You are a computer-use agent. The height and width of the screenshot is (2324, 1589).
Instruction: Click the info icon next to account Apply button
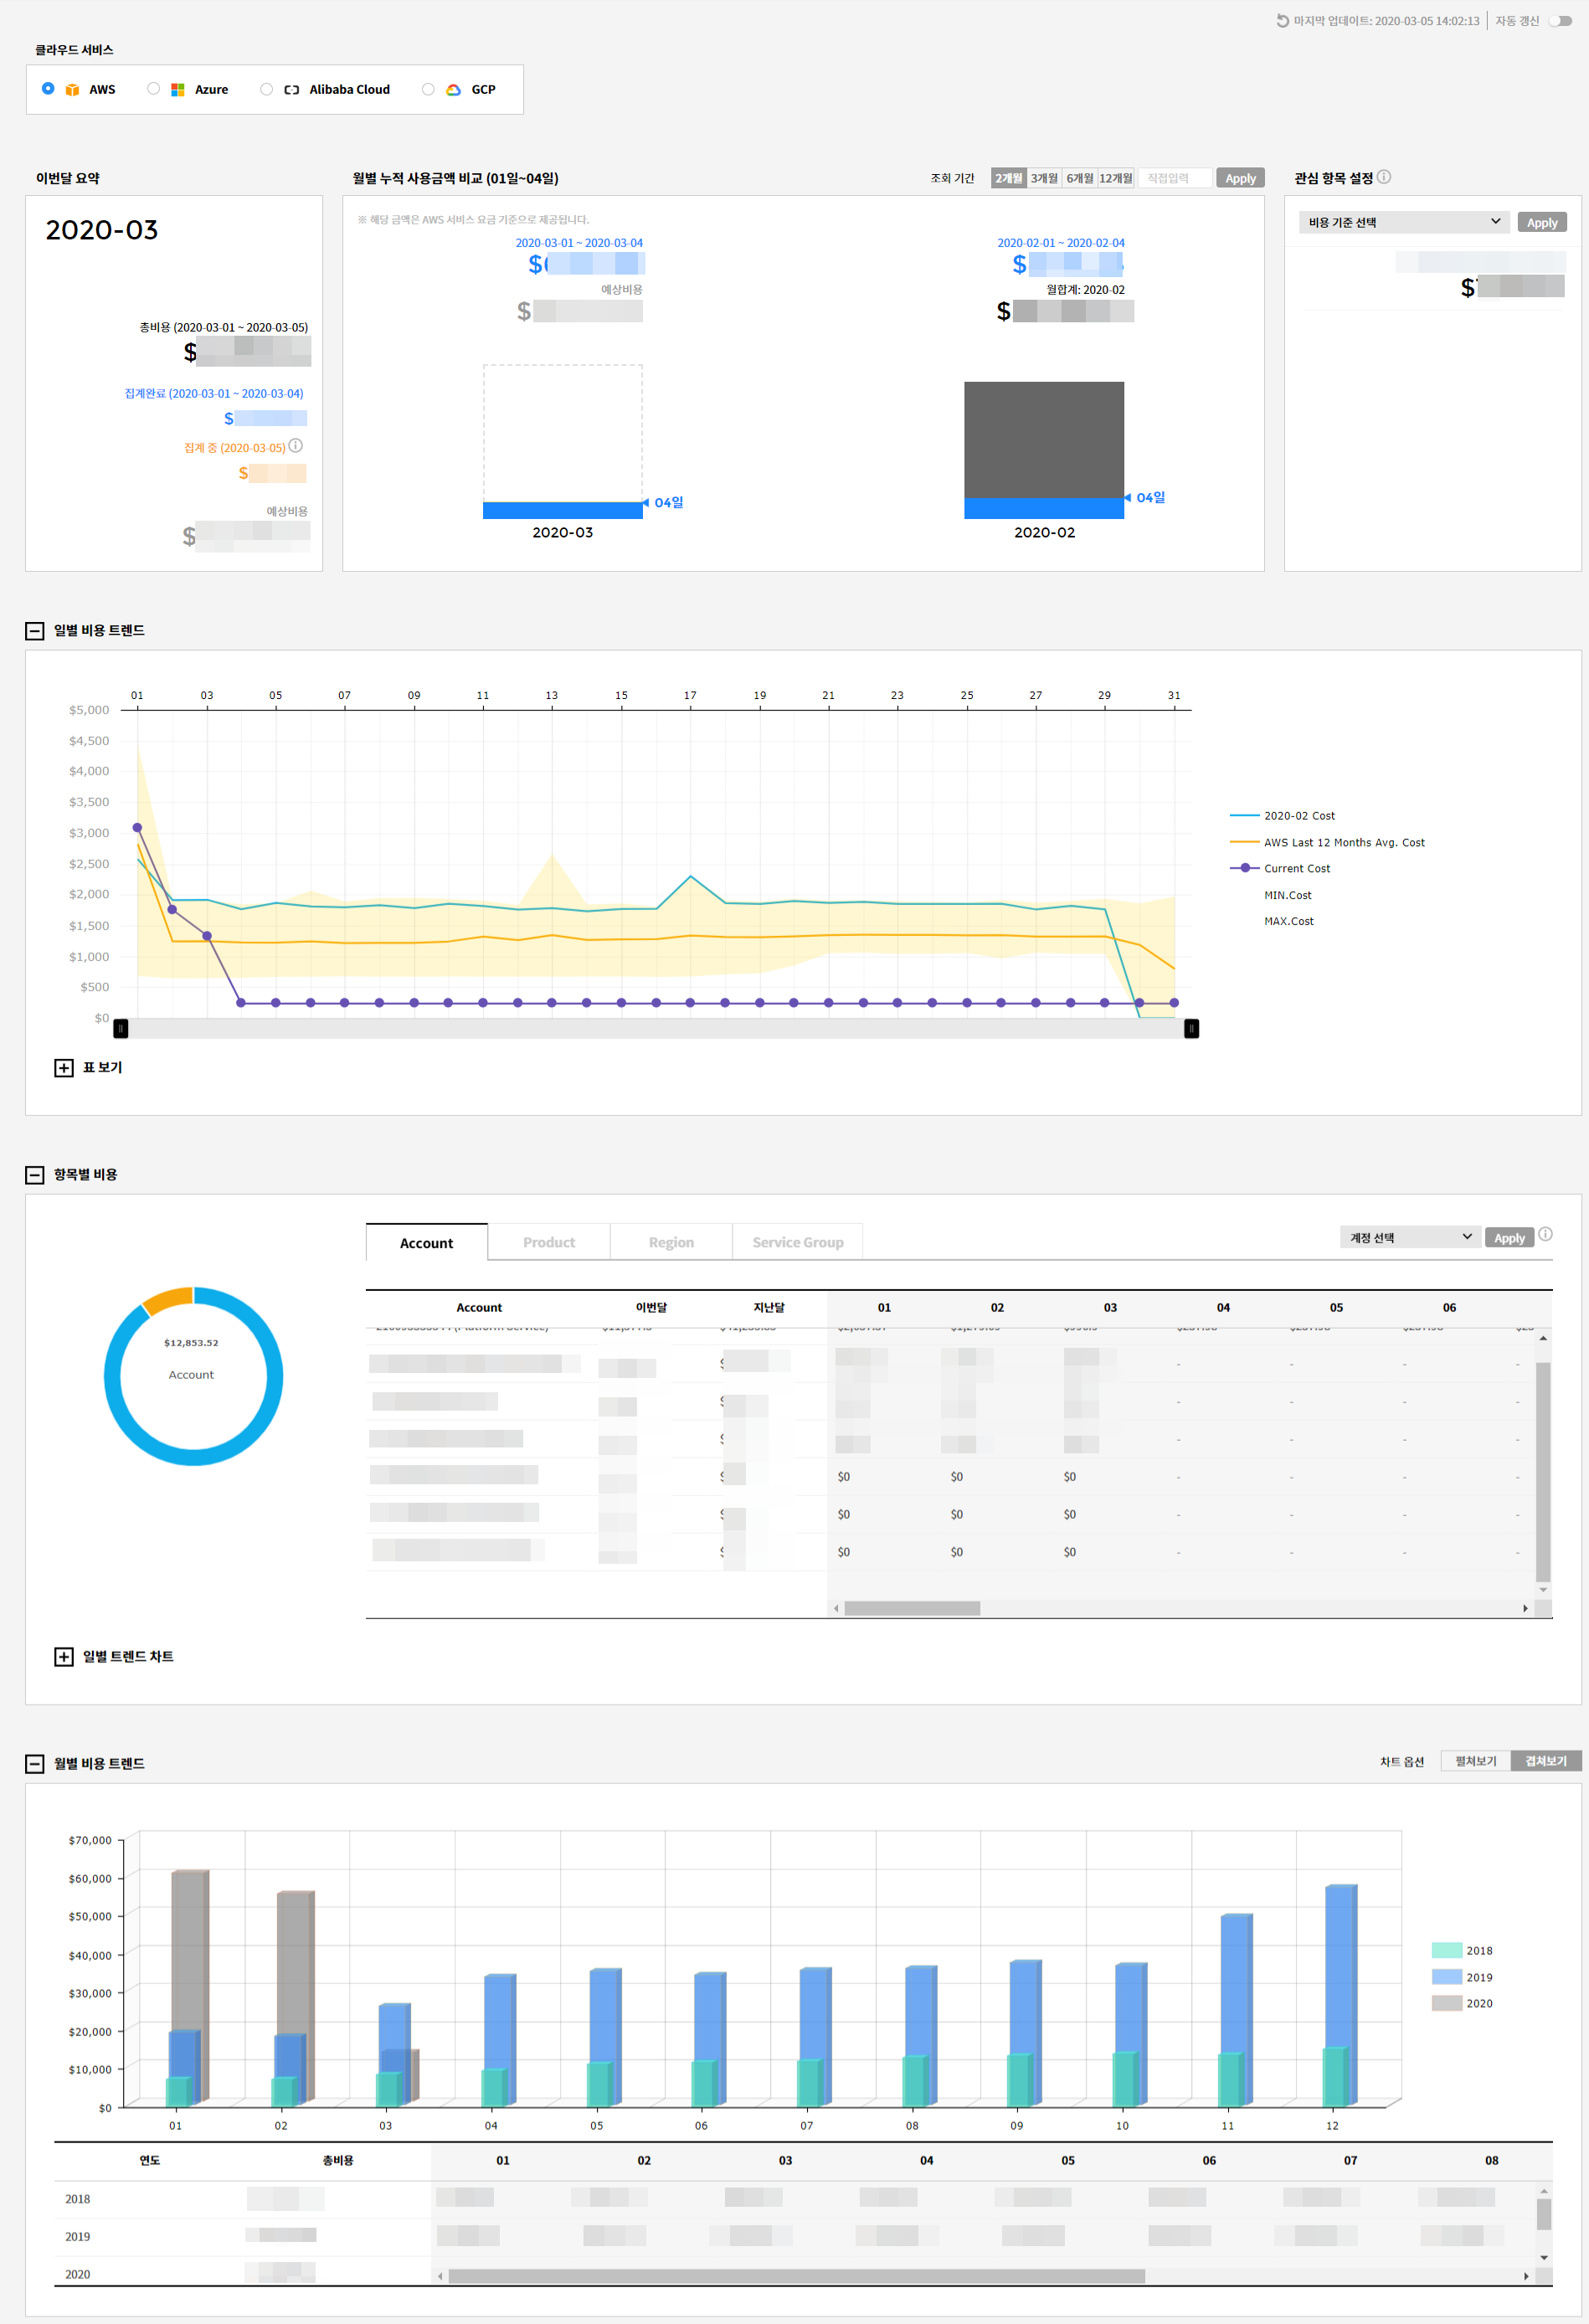[x=1545, y=1234]
